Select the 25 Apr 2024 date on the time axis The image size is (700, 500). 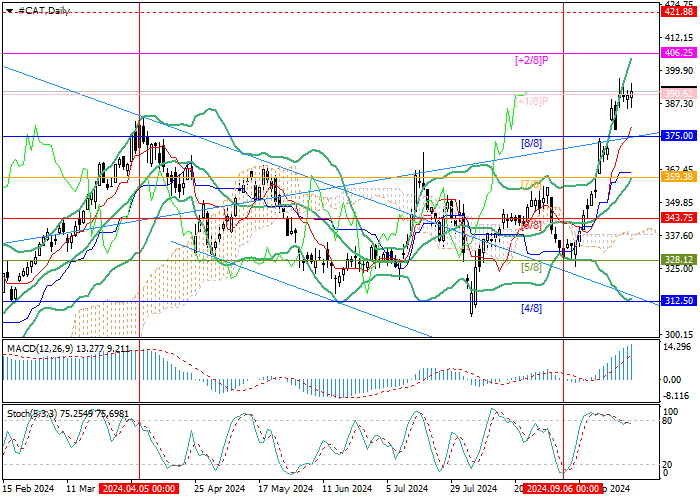pyautogui.click(x=220, y=488)
